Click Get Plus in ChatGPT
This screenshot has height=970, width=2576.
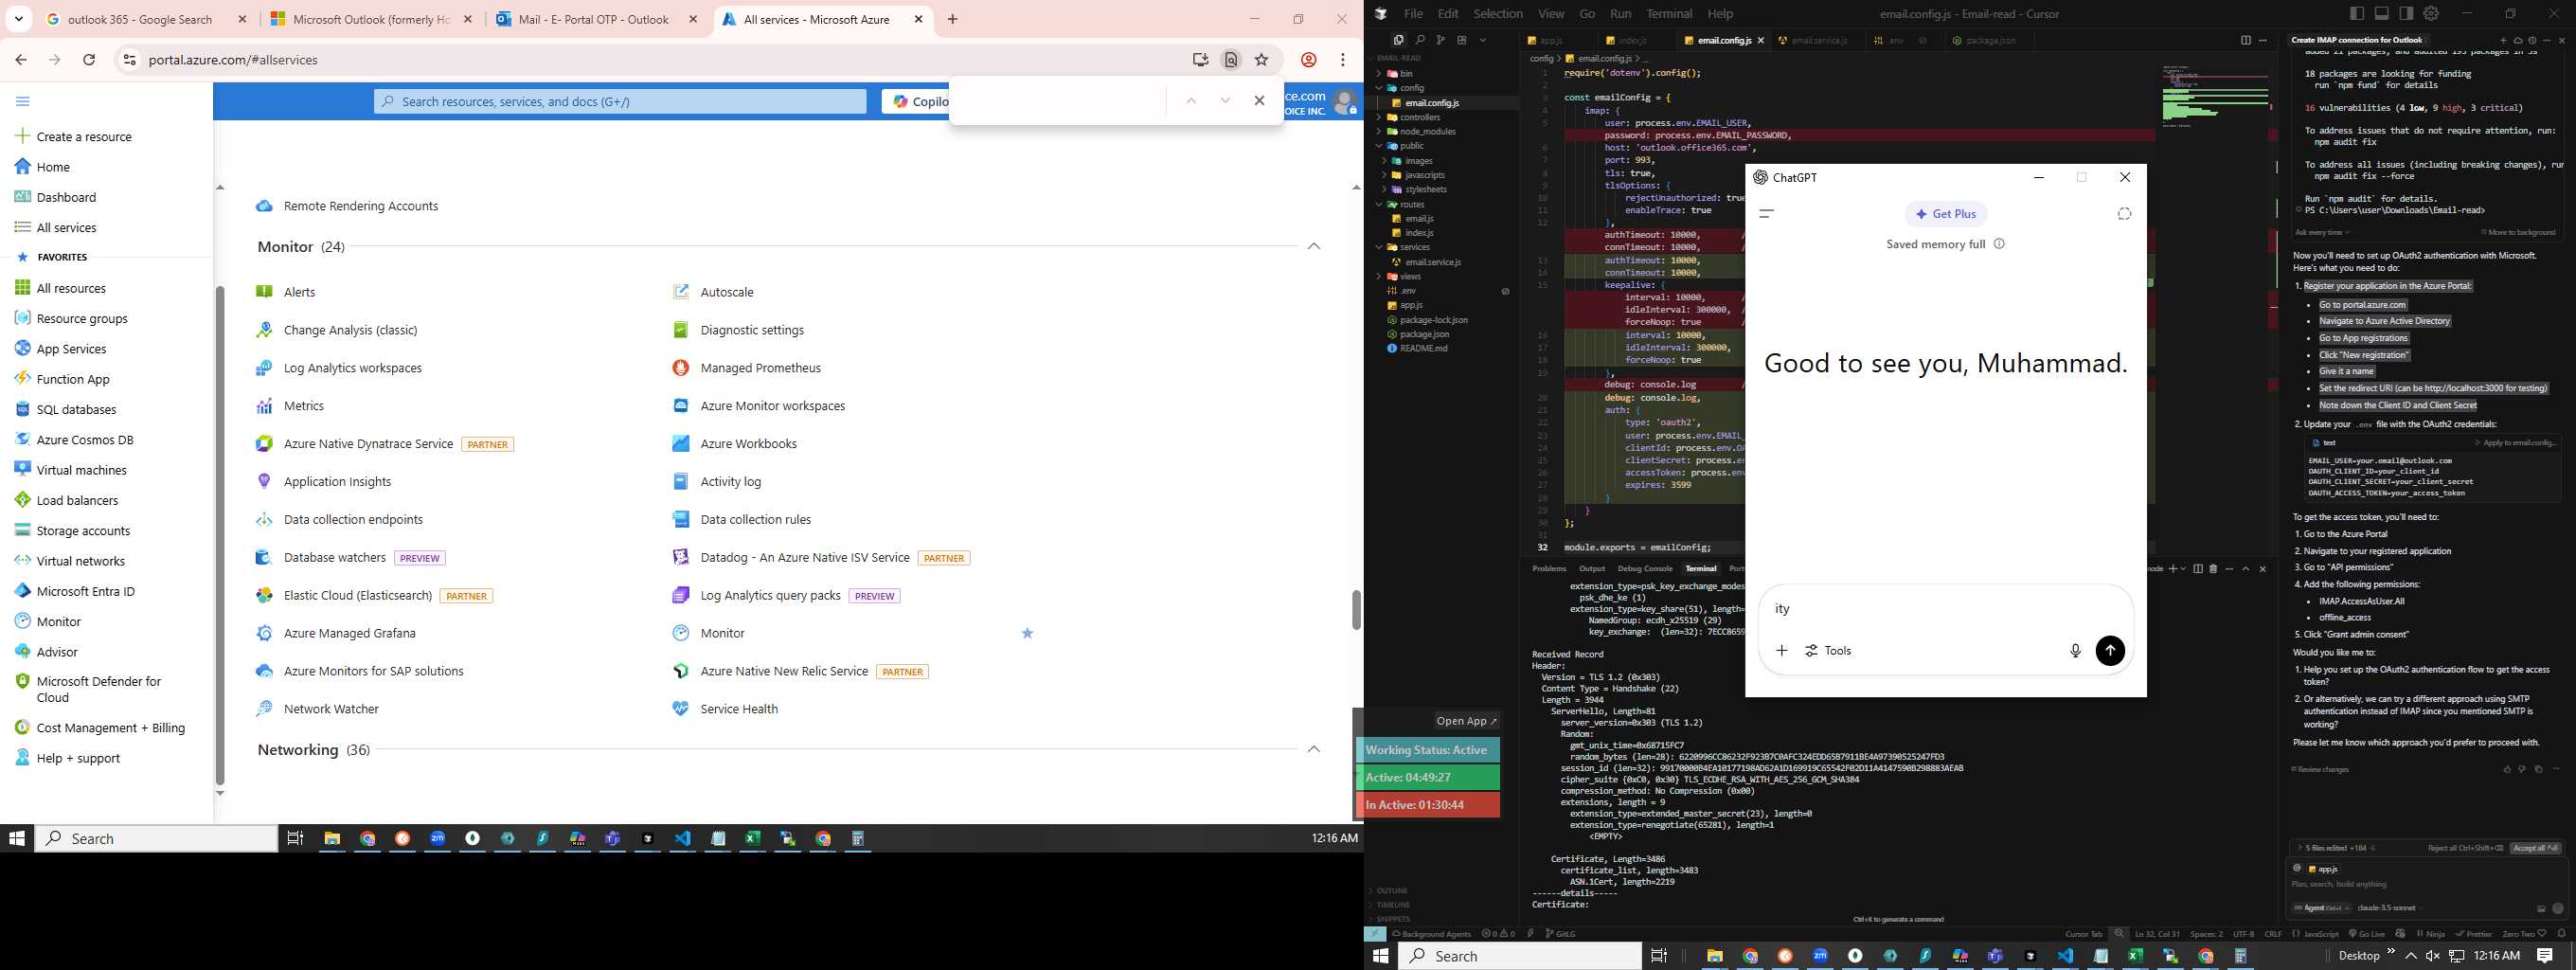pyautogui.click(x=1946, y=214)
